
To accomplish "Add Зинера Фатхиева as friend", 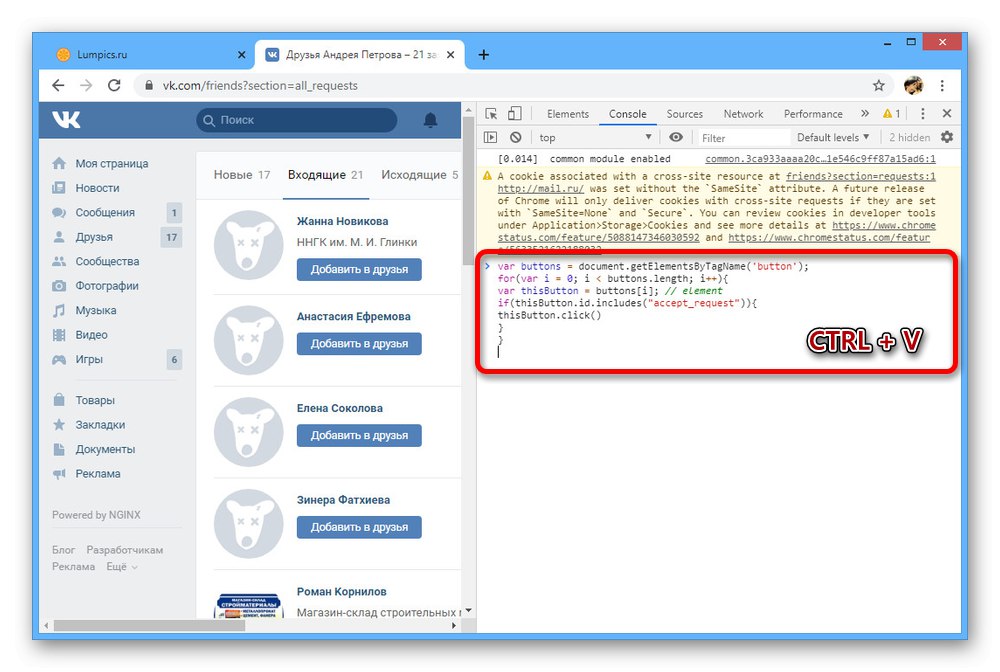I will (x=359, y=527).
